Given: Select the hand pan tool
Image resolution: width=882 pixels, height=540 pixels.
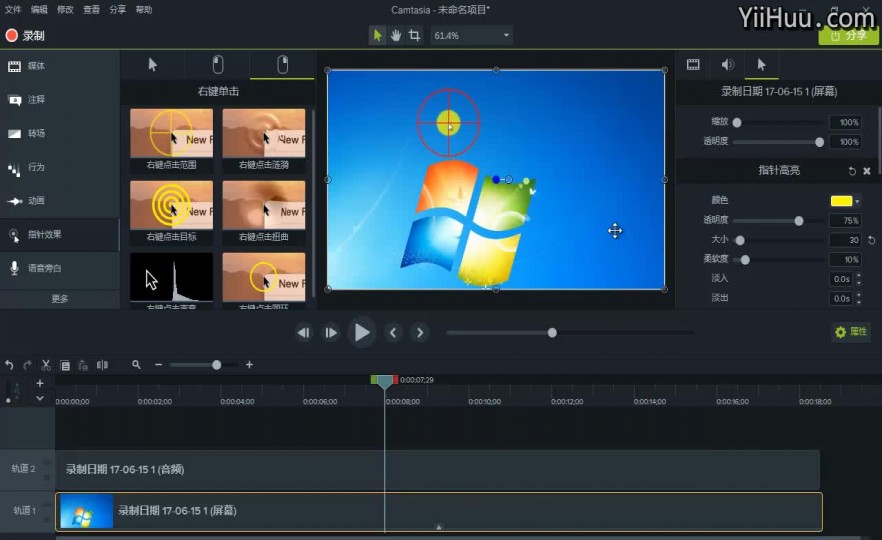Looking at the screenshot, I should coord(396,35).
